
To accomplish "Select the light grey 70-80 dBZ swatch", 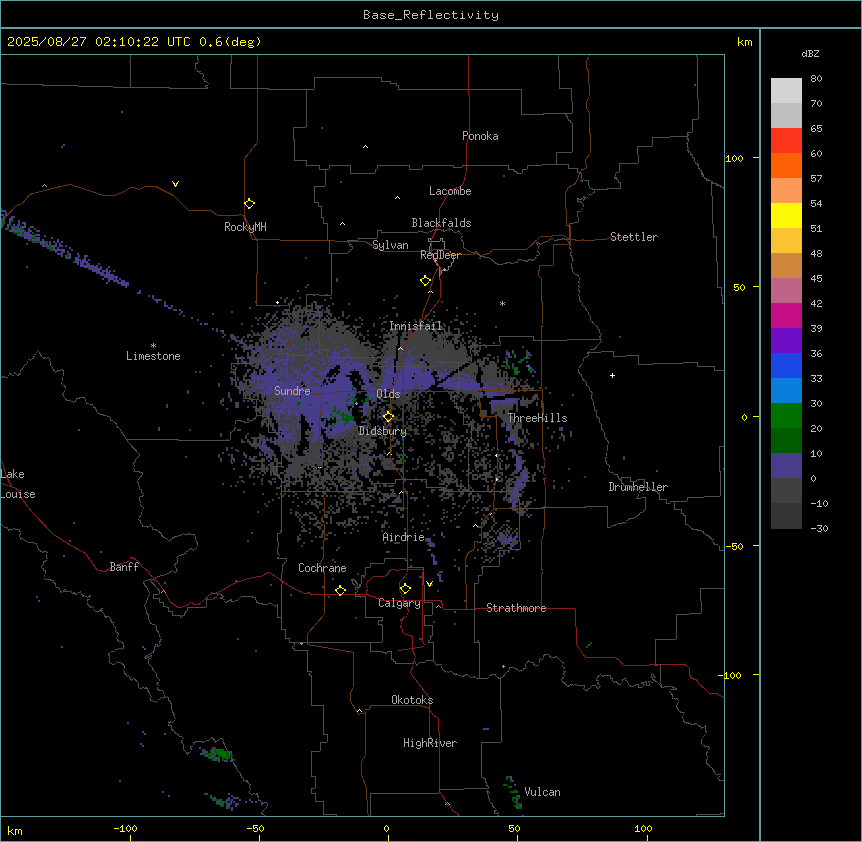I will (786, 90).
